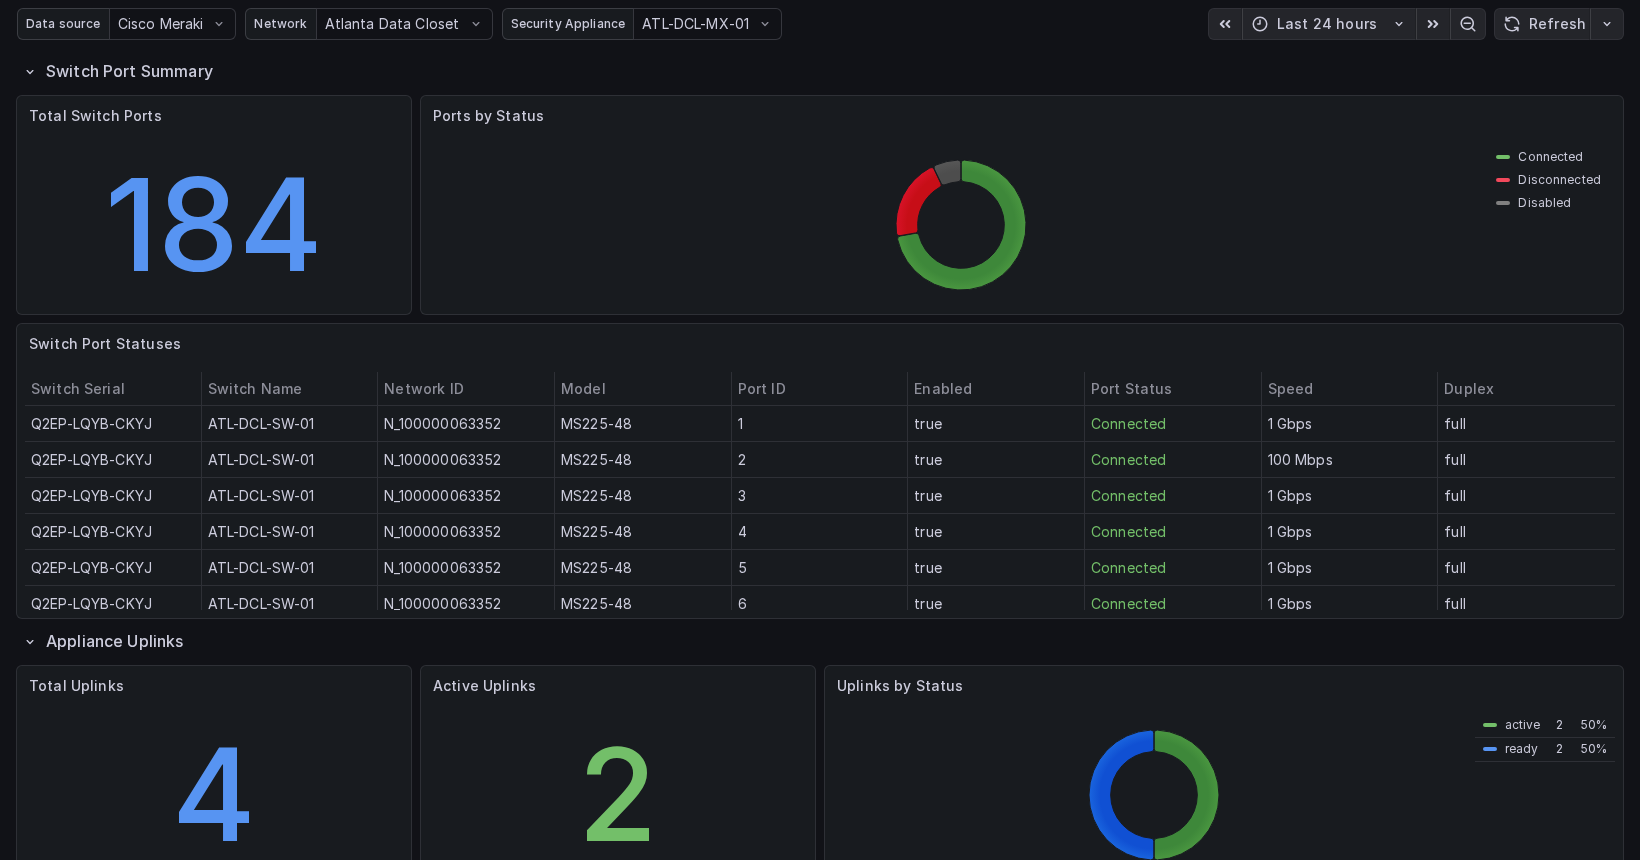Click the Total Switch Ports panel title
This screenshot has height=860, width=1640.
[95, 116]
